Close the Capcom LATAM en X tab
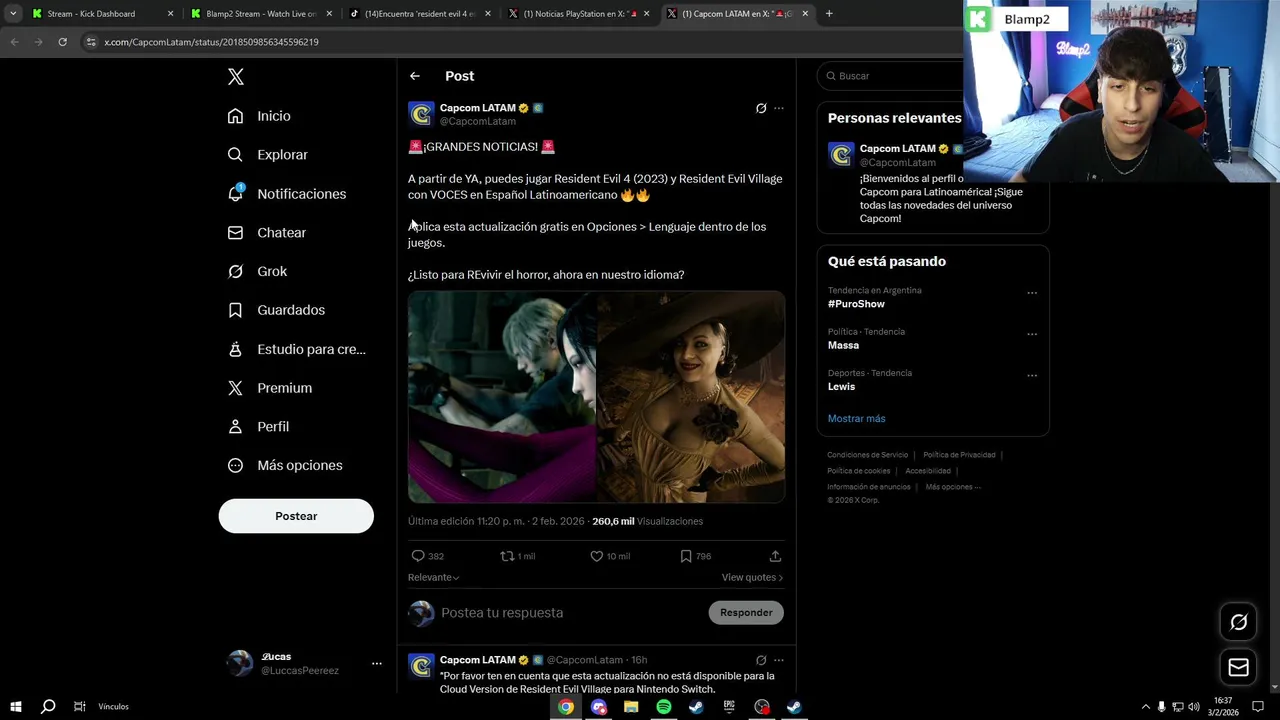This screenshot has width=1280, height=720. [805, 14]
